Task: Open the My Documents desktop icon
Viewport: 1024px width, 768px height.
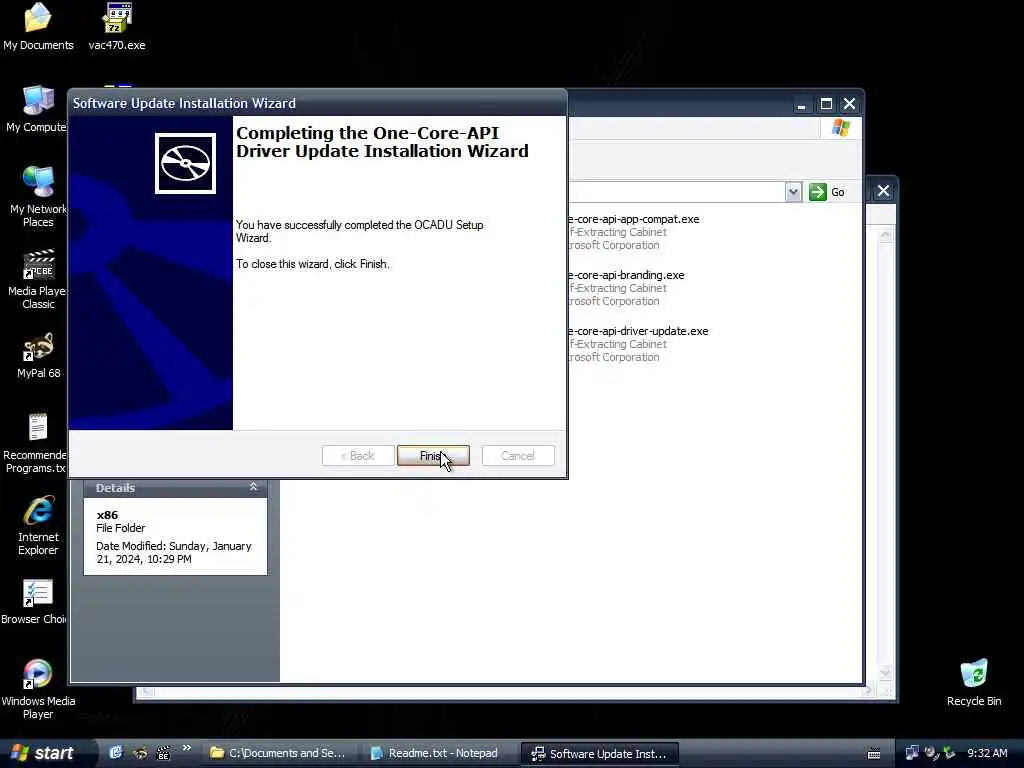Action: pos(38,27)
